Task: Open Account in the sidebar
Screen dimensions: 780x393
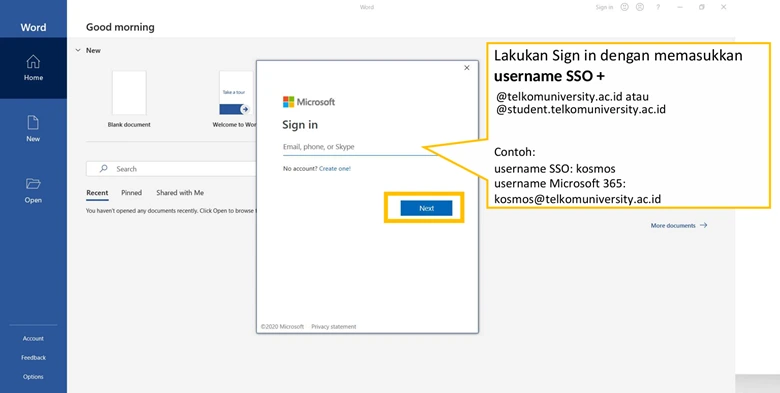Action: (33, 338)
